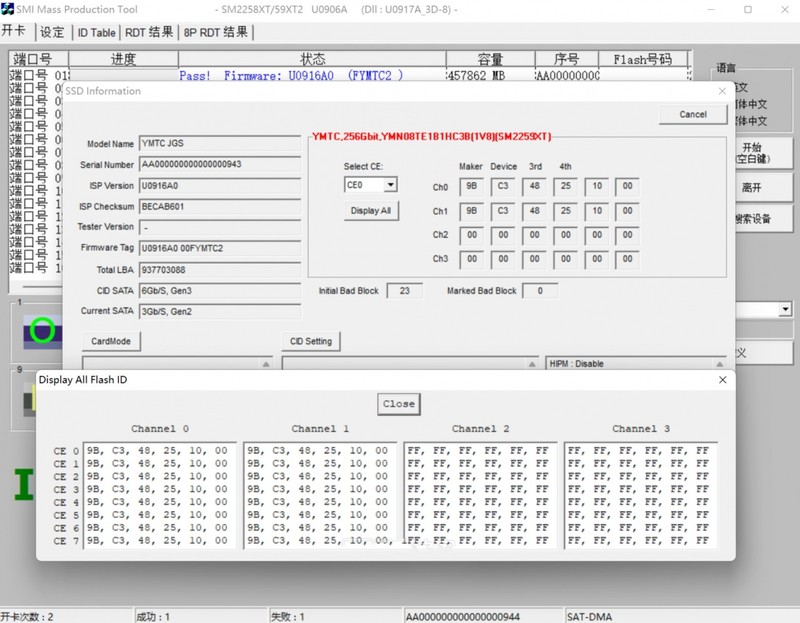Click the port 1 green circle status icon
The height and width of the screenshot is (623, 800).
coord(42,329)
